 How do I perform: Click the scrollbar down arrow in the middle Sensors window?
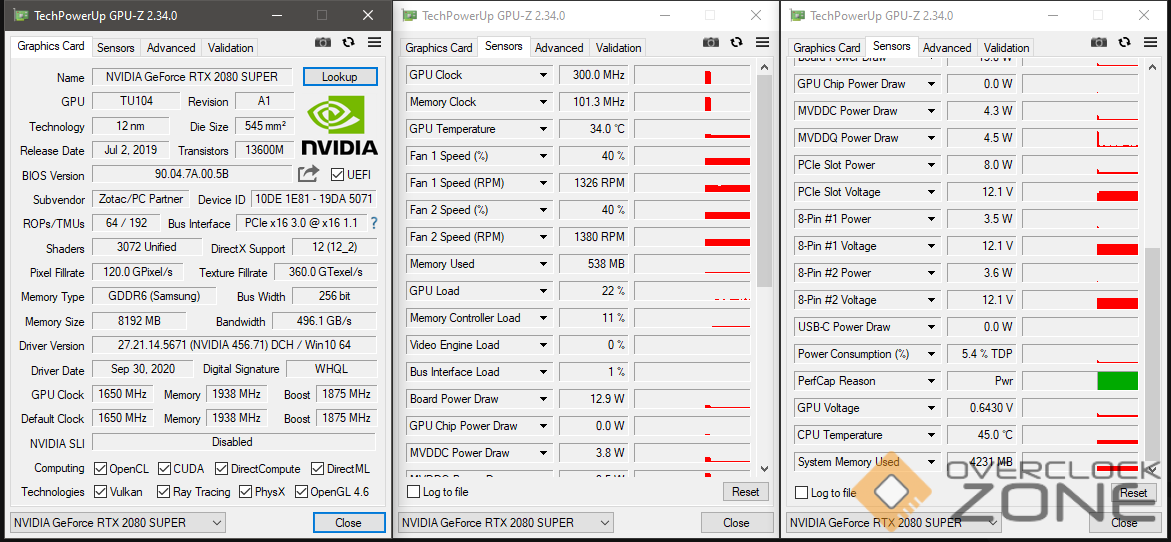[764, 468]
